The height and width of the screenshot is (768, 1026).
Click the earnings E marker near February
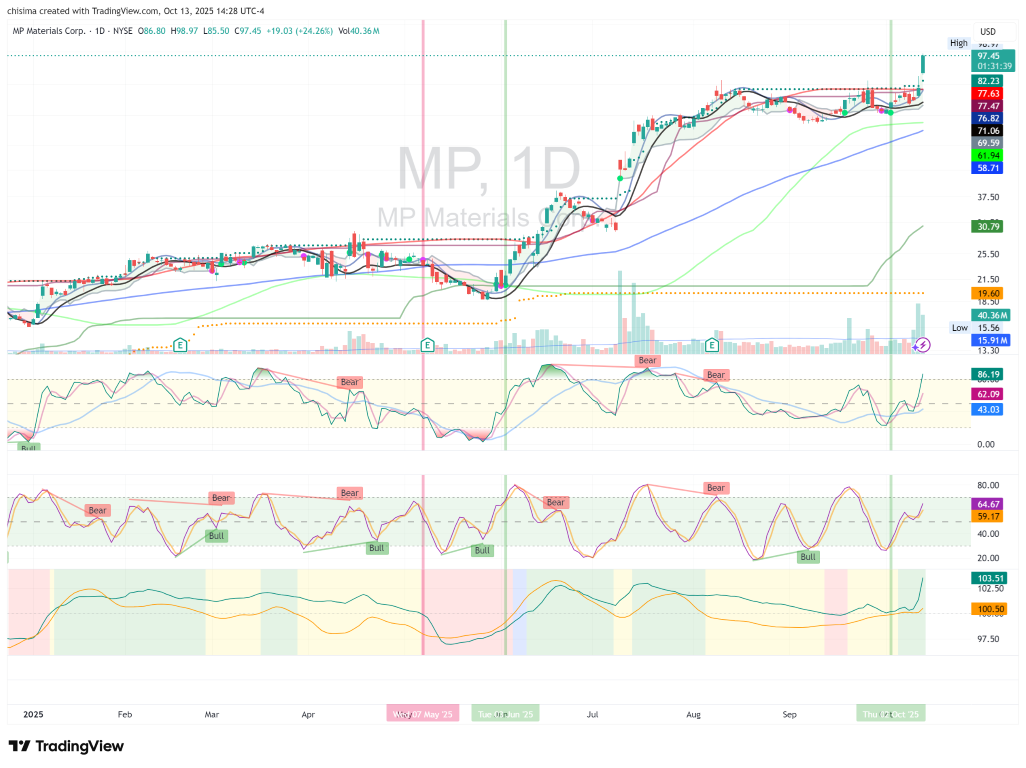pyautogui.click(x=180, y=345)
